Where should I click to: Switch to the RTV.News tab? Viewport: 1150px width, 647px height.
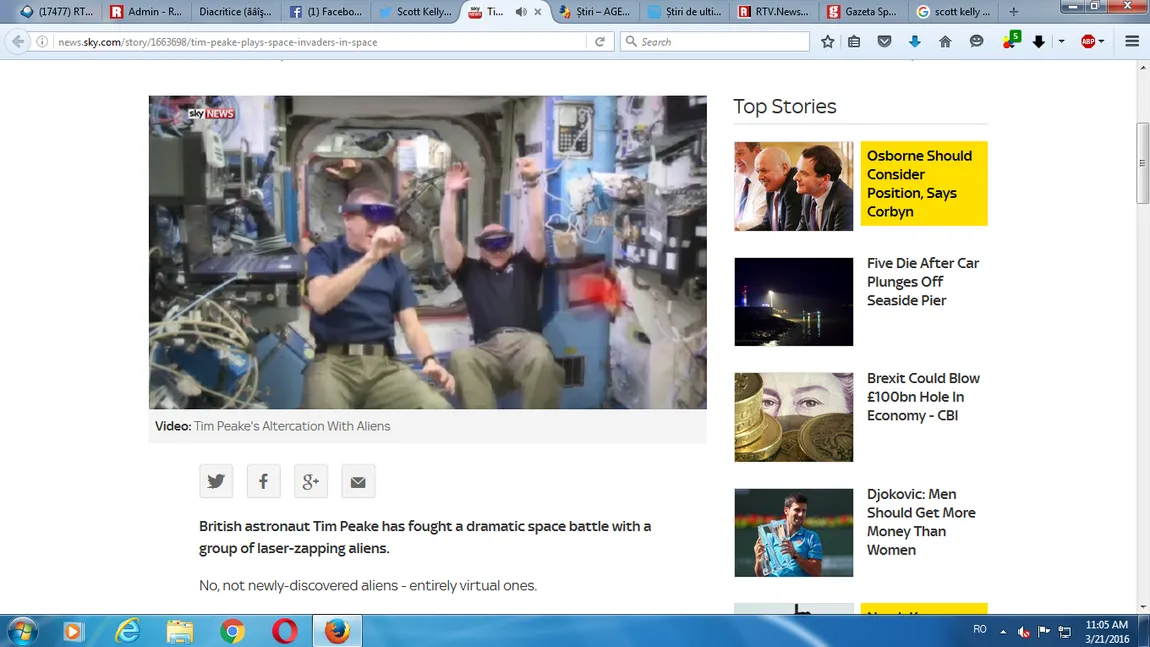click(774, 12)
